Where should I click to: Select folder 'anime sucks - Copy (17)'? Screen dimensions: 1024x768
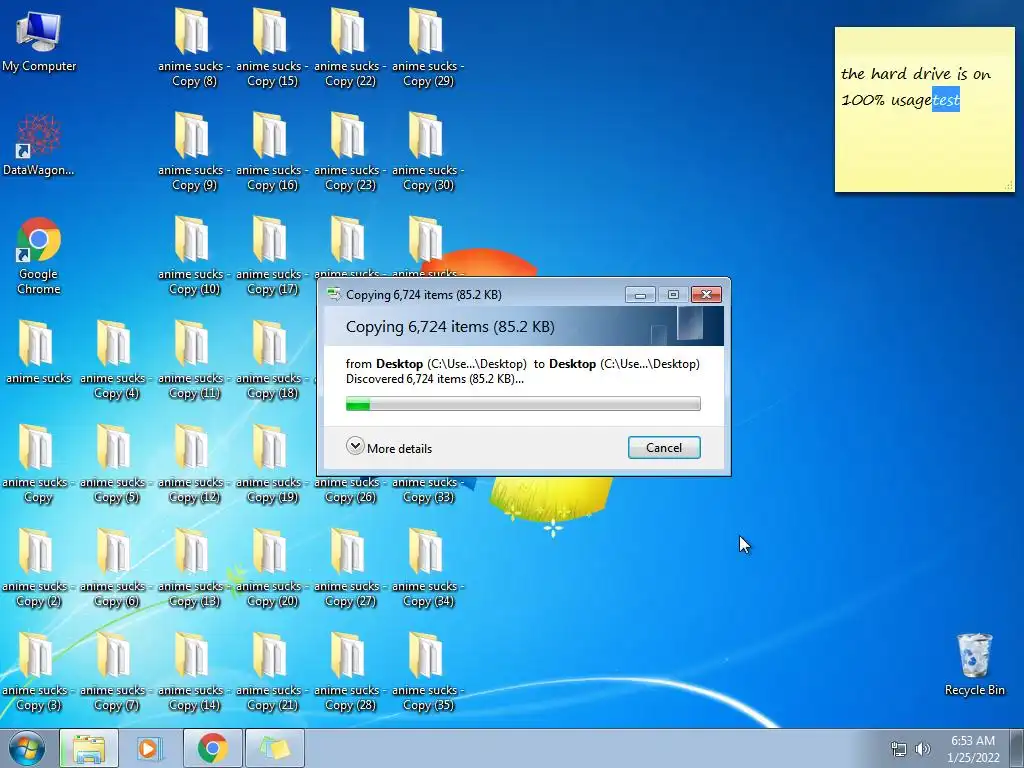point(272,255)
